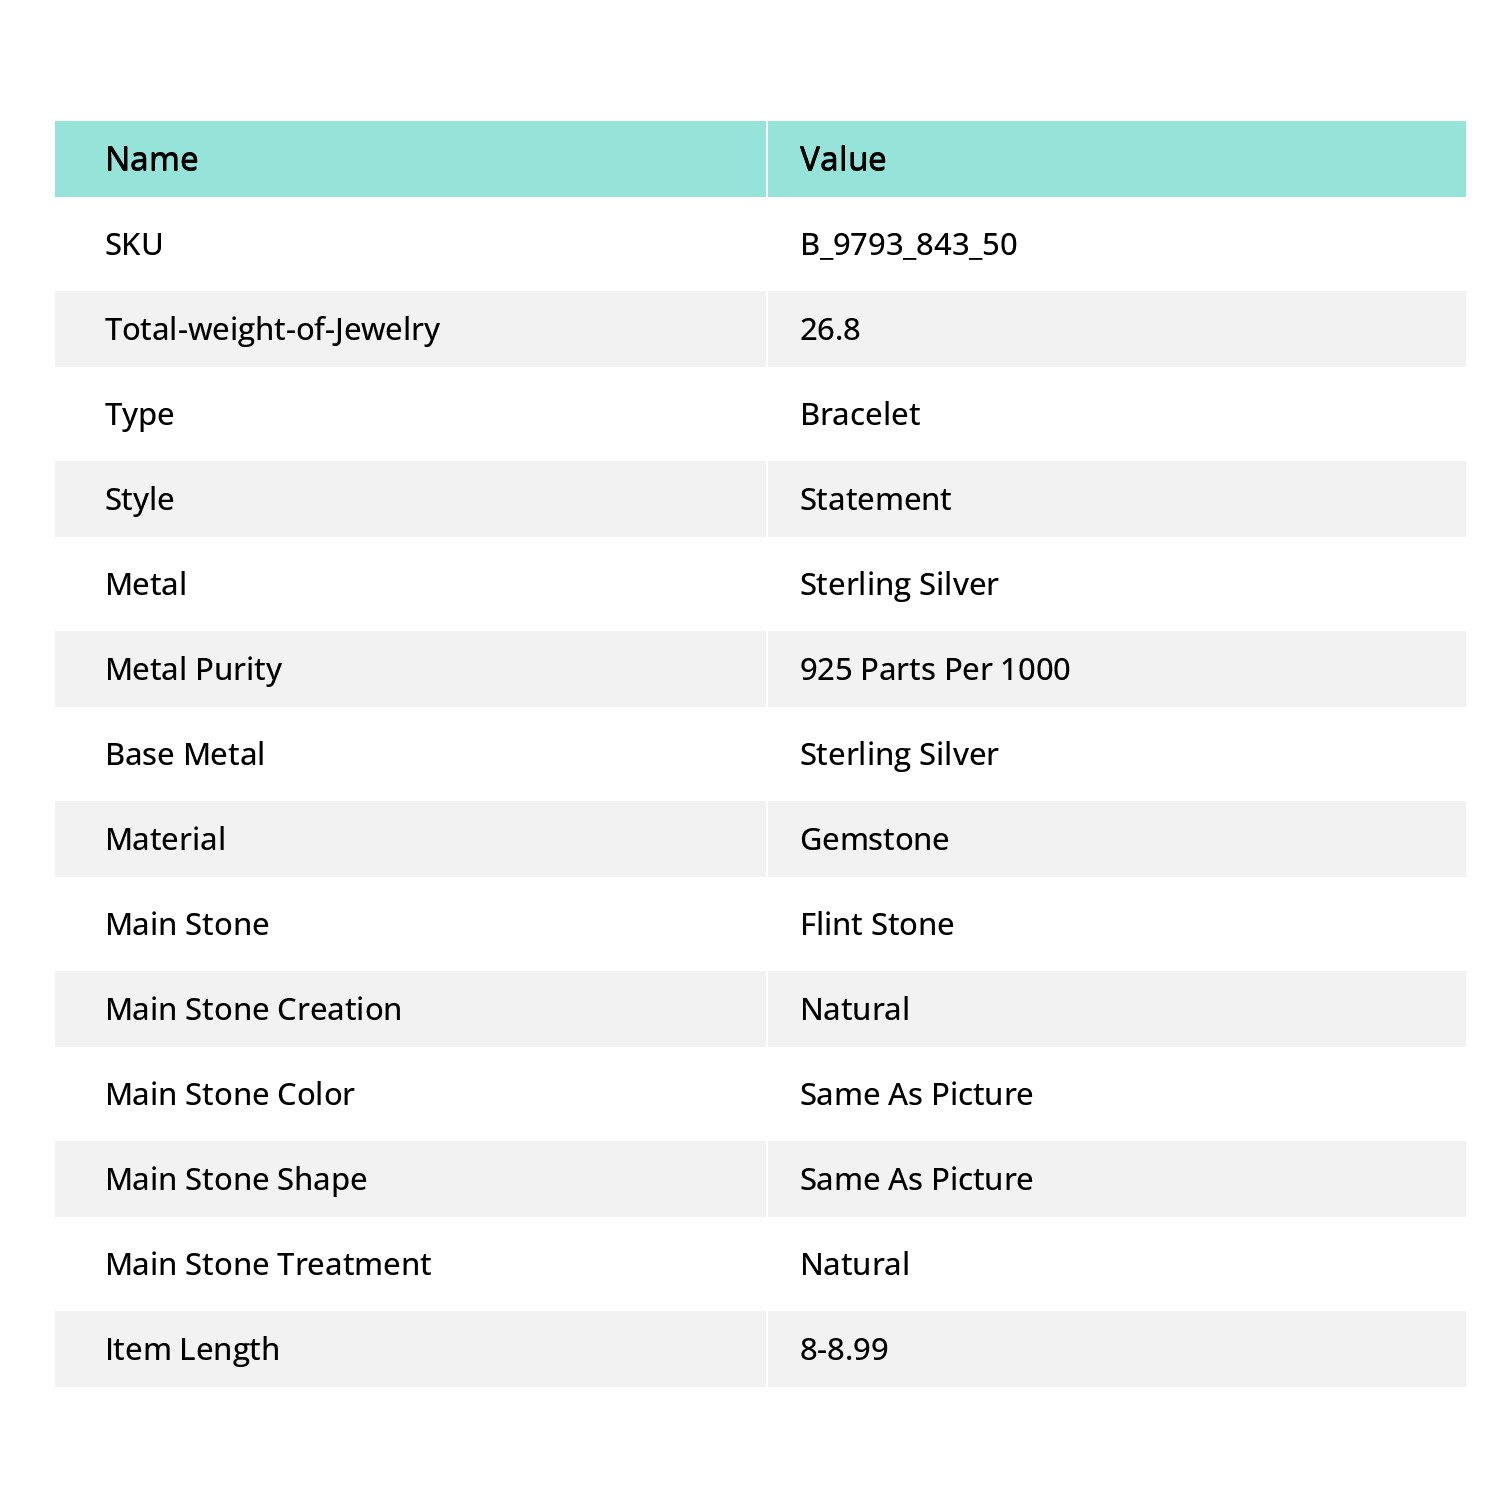
Task: Select the Main Stone Creation label
Action: coord(254,1009)
